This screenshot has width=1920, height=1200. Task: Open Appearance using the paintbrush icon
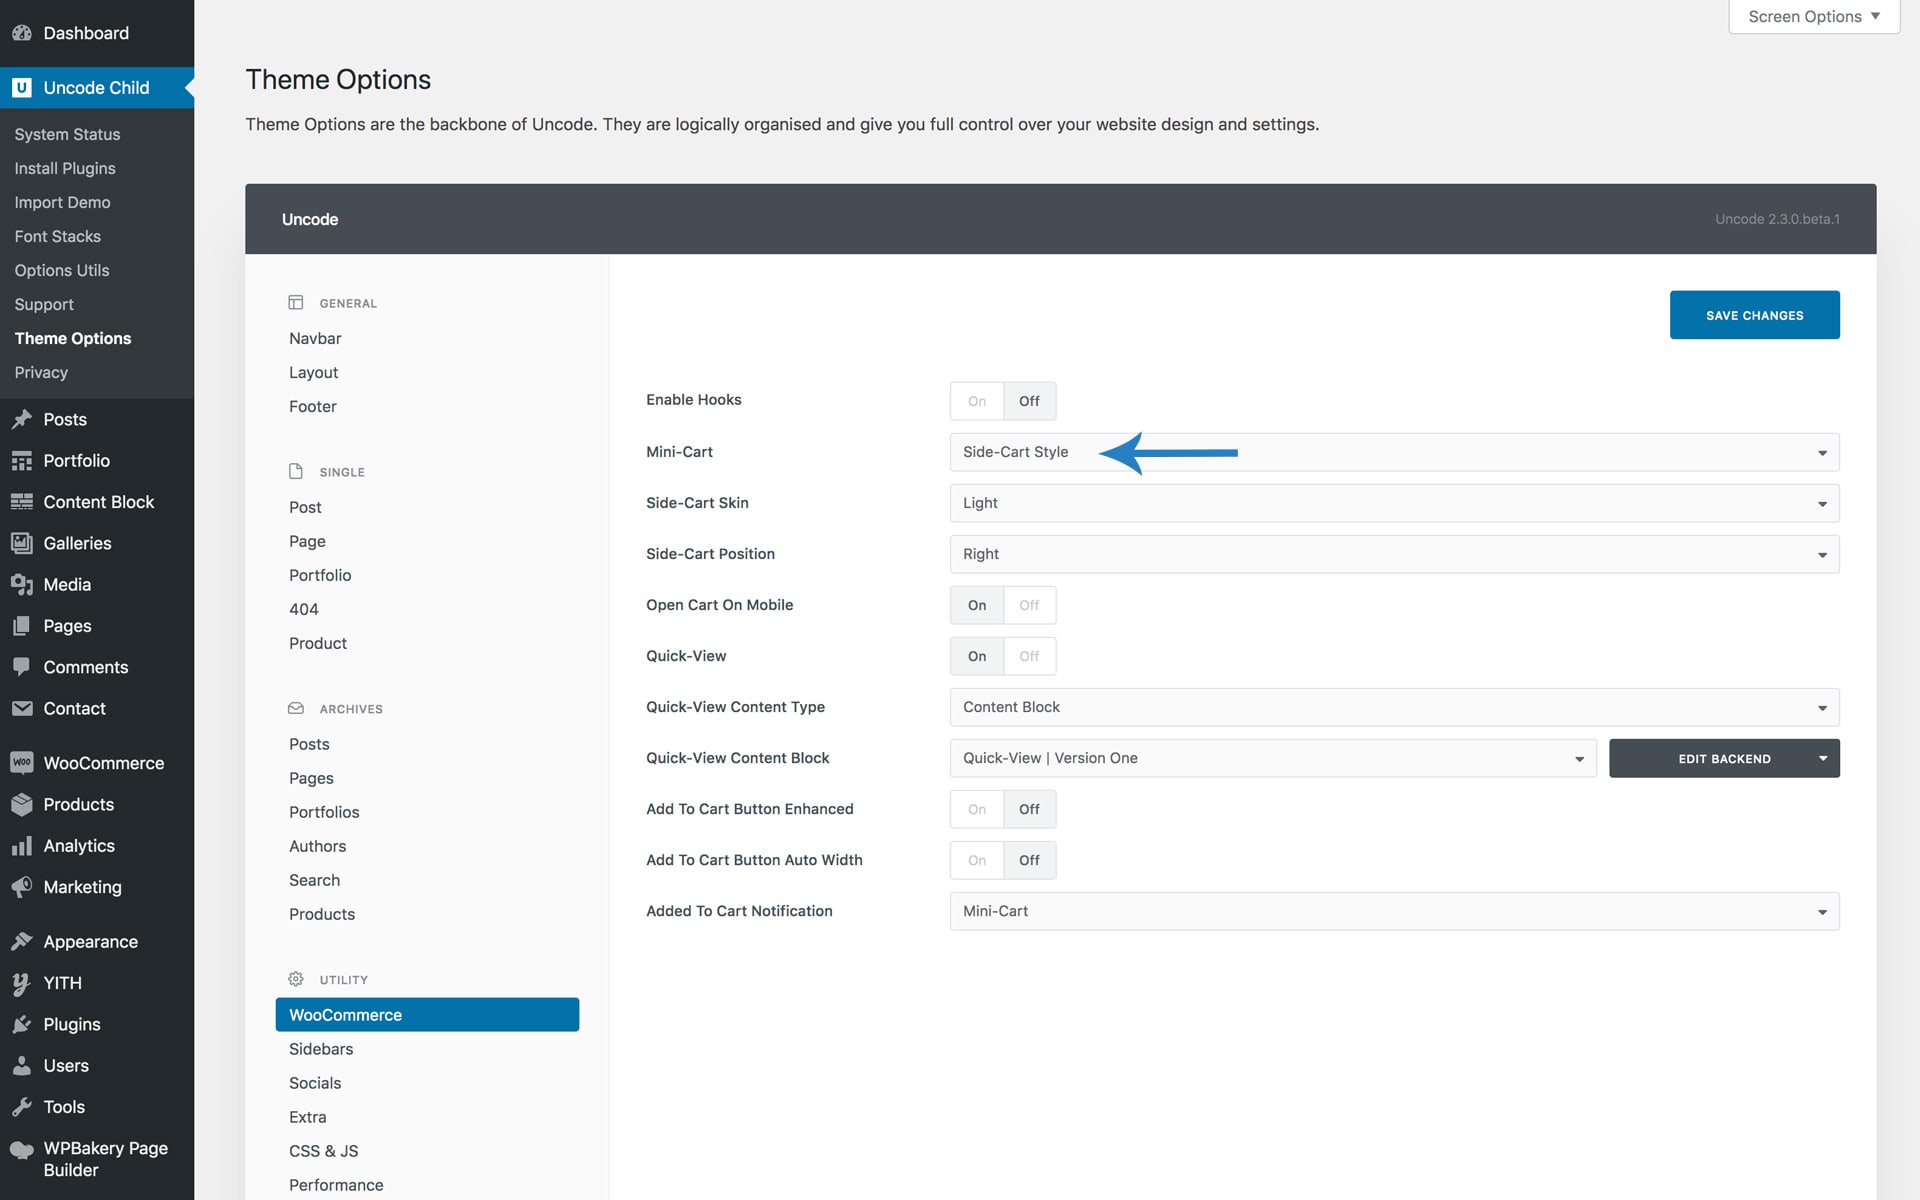pyautogui.click(x=21, y=942)
